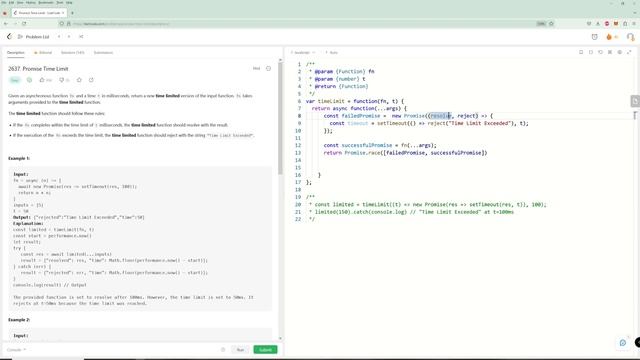Open the JavaScript language dropdown

[x=303, y=53]
